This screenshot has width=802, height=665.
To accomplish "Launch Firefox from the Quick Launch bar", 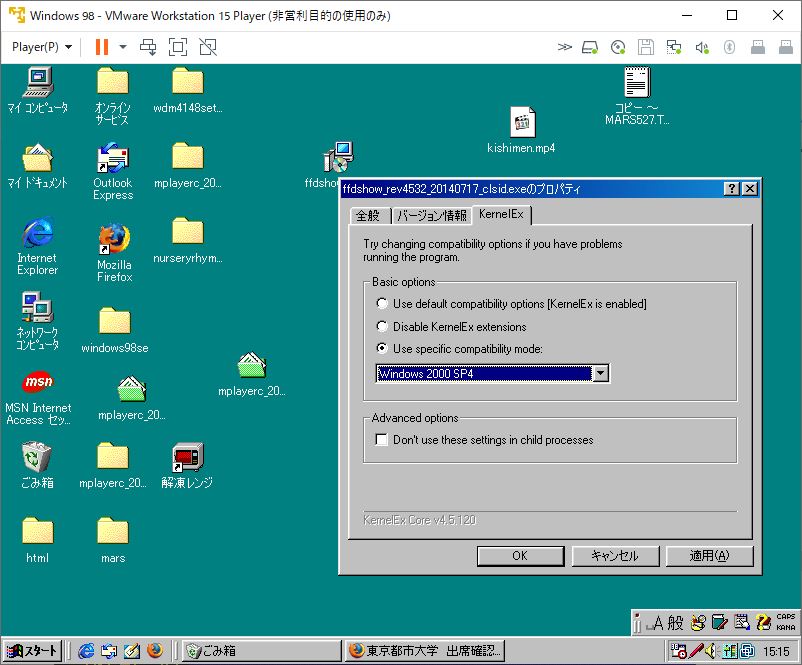I will tap(155, 651).
